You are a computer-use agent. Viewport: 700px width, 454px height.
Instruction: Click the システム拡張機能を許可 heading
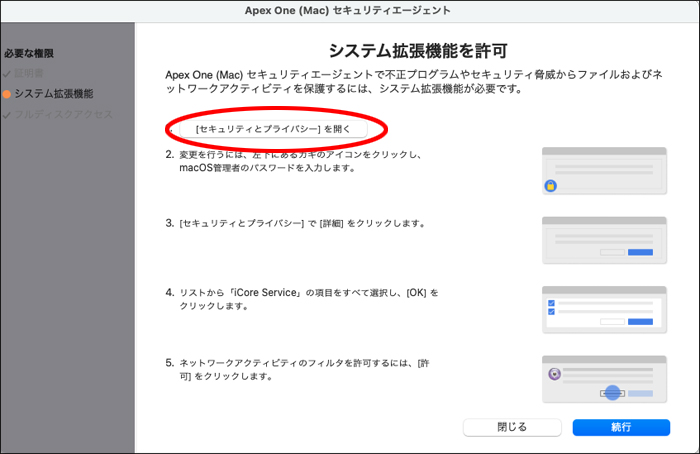click(x=416, y=51)
